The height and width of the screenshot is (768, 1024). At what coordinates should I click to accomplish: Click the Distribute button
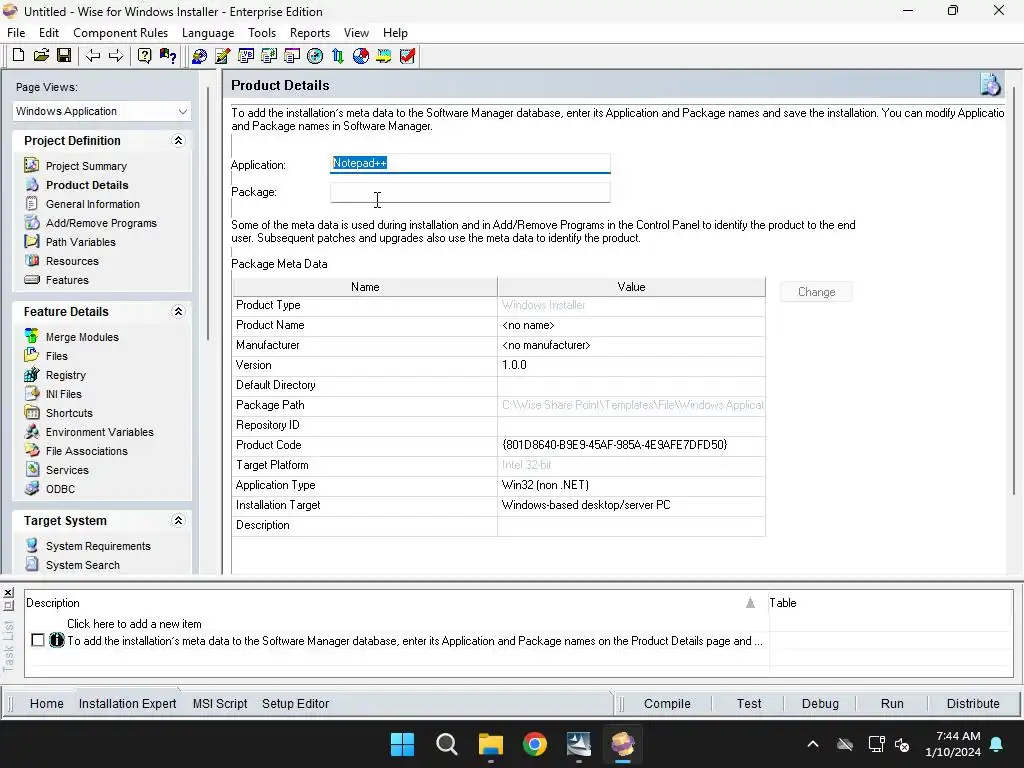pyautogui.click(x=973, y=703)
